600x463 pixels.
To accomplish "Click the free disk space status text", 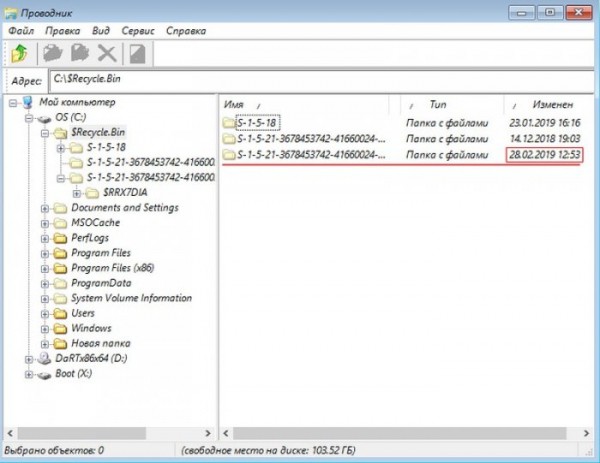I will click(268, 450).
